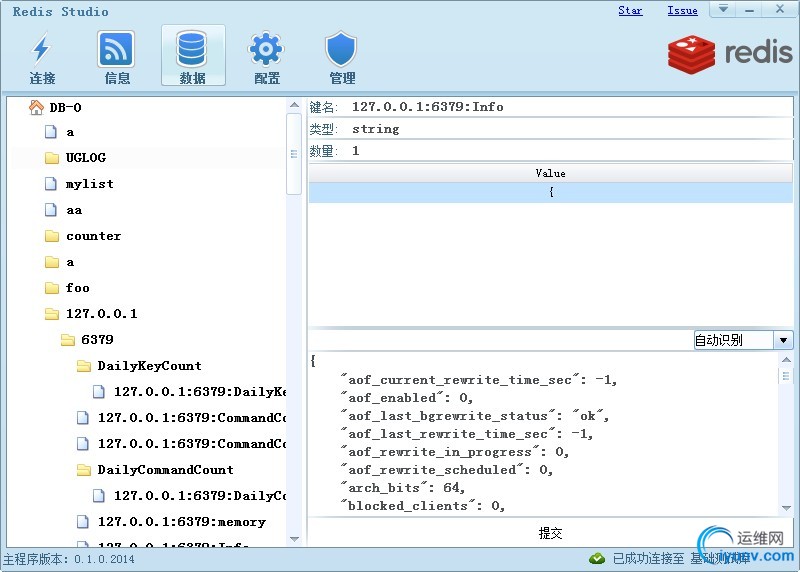Click the DB-0 home icon
This screenshot has width=800, height=572.
(x=36, y=107)
